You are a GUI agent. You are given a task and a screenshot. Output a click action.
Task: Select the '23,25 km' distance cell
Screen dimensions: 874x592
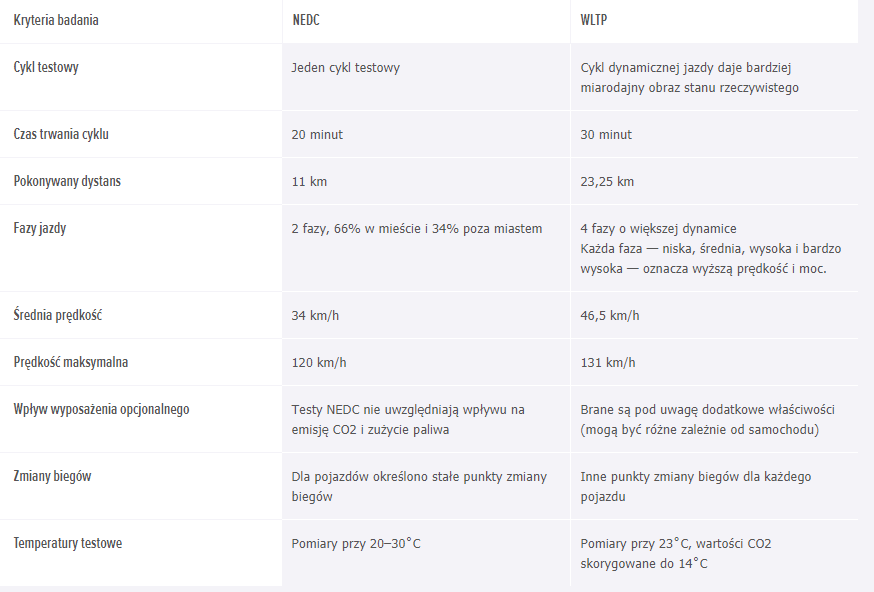coord(607,182)
